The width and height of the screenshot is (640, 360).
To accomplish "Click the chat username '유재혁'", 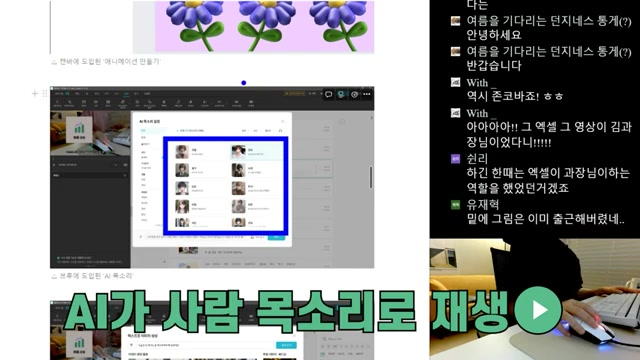I will point(483,204).
